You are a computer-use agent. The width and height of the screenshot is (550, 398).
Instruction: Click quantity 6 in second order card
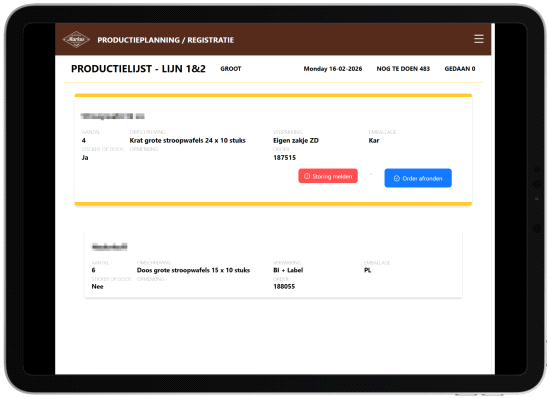click(x=93, y=270)
